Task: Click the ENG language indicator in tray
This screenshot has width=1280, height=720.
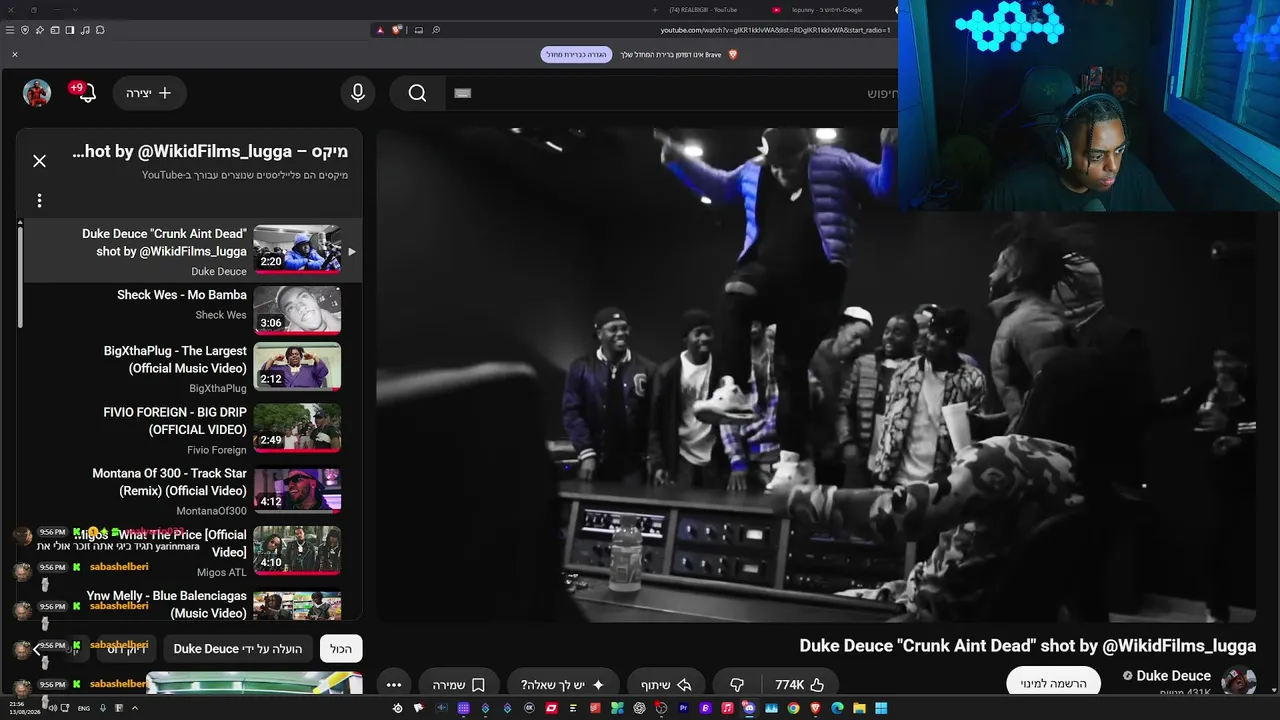Action: [x=84, y=708]
